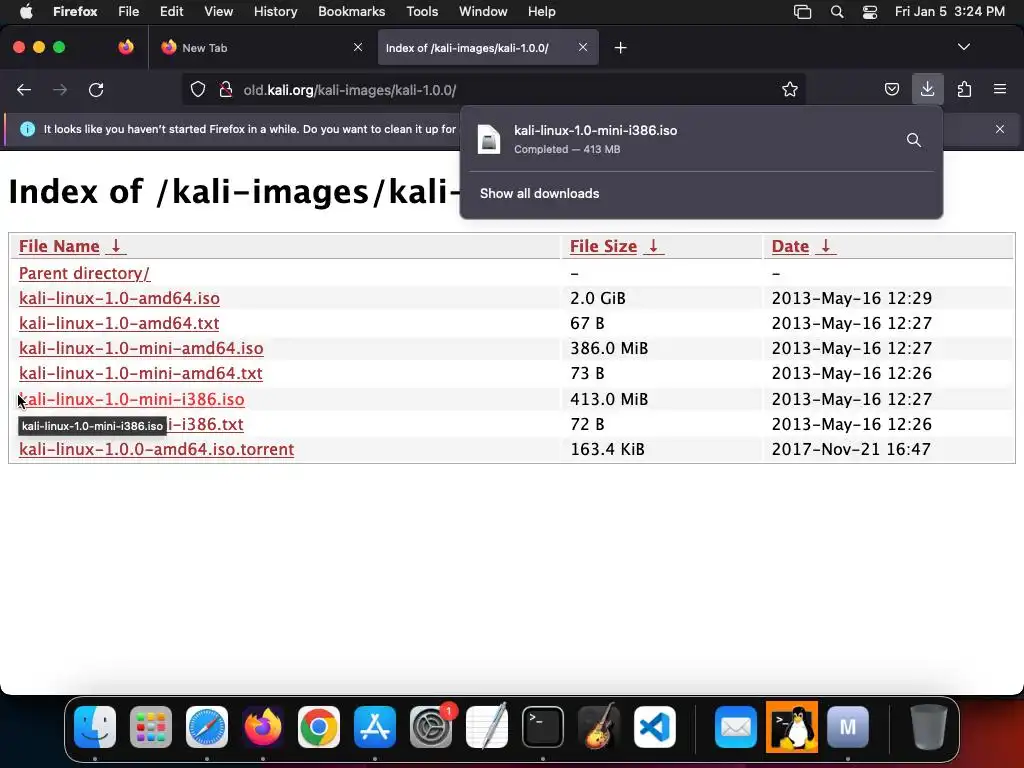Image resolution: width=1024 pixels, height=768 pixels.
Task: Download kali-linux-1.0-mini-amd64.iso
Action: pos(141,348)
